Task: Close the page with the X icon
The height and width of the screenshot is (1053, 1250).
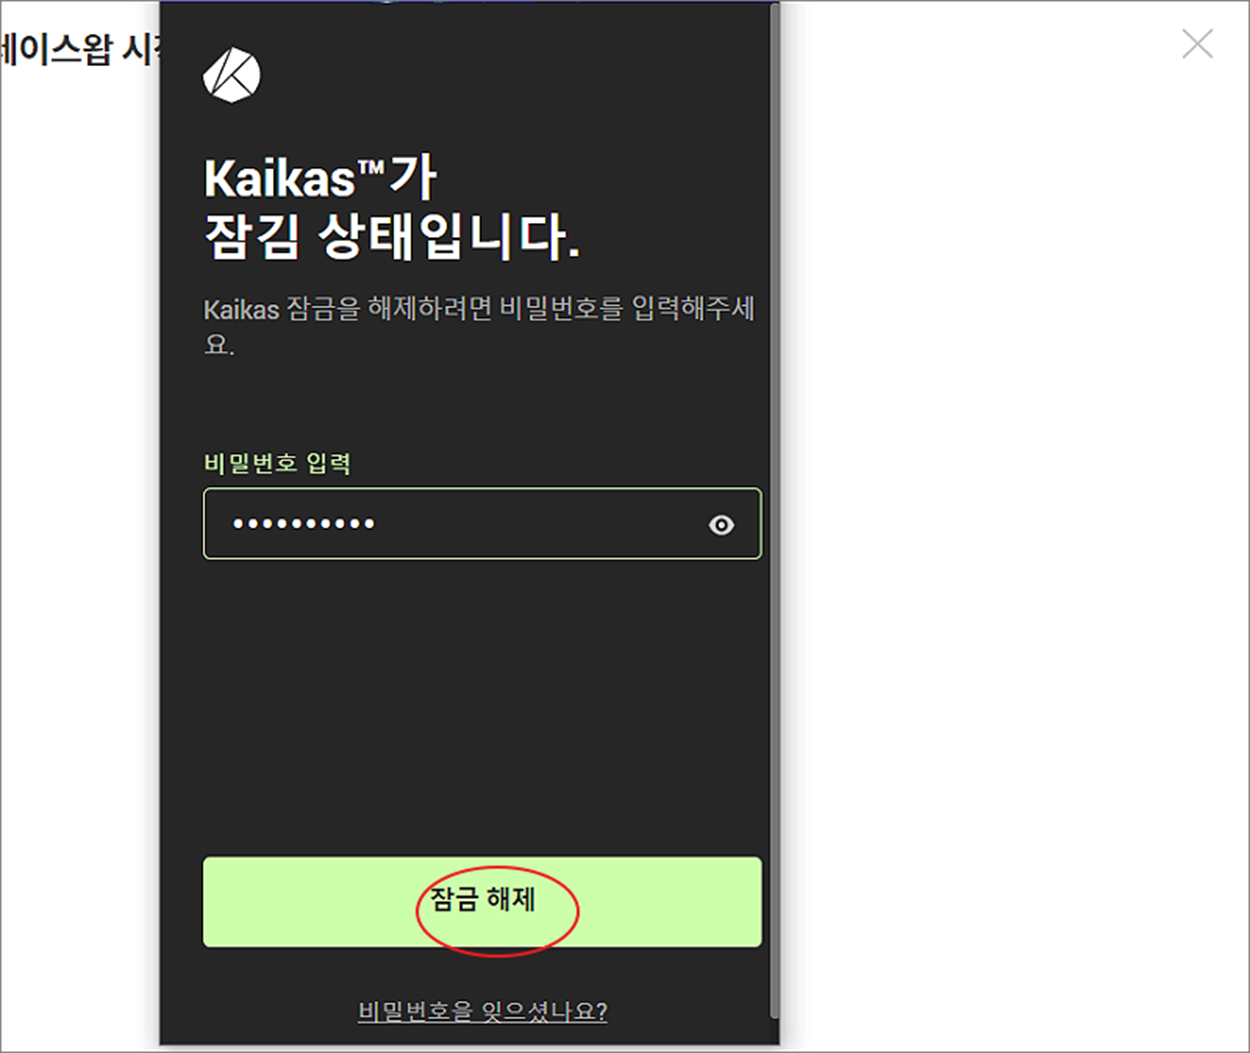Action: pyautogui.click(x=1197, y=44)
